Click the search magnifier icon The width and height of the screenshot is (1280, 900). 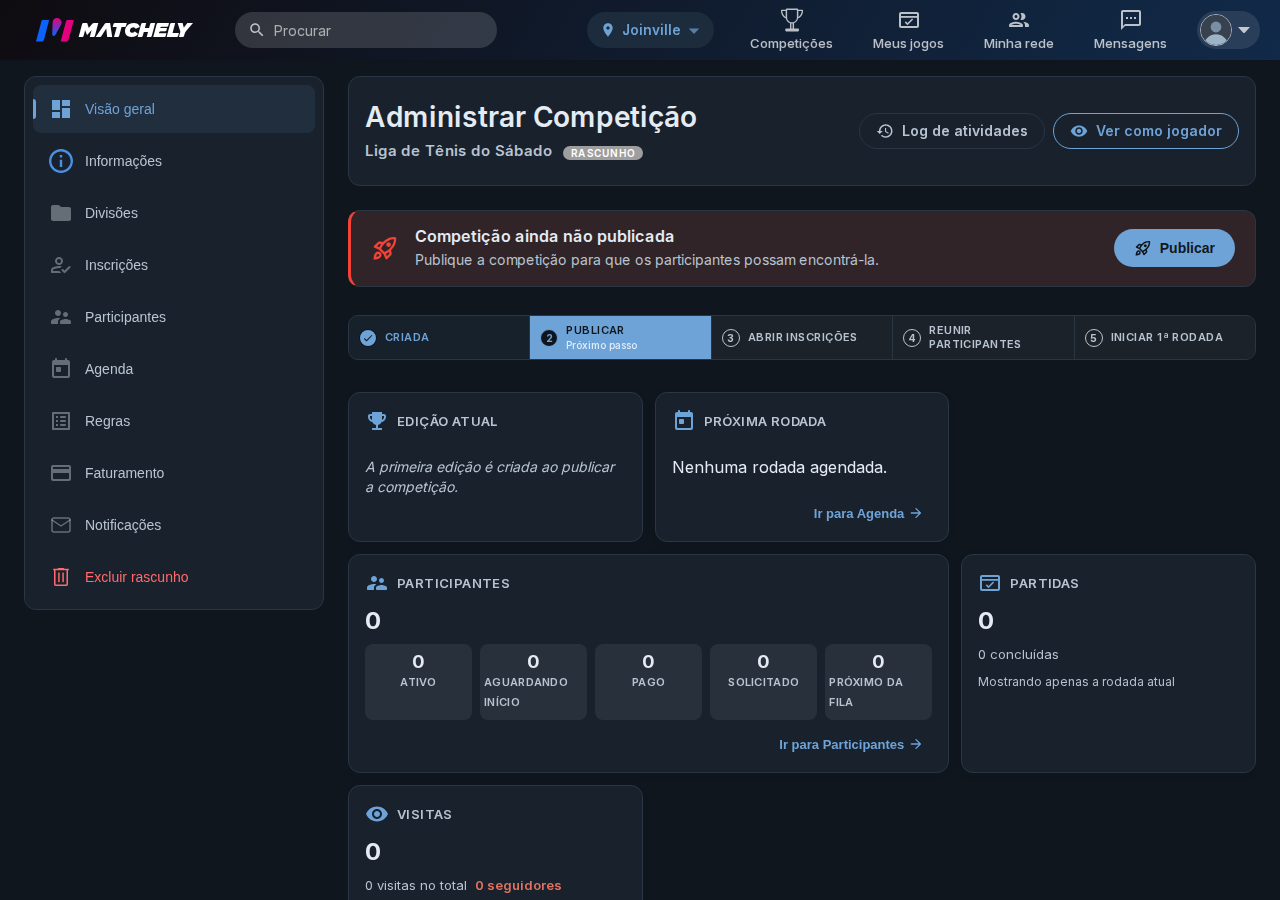click(257, 30)
